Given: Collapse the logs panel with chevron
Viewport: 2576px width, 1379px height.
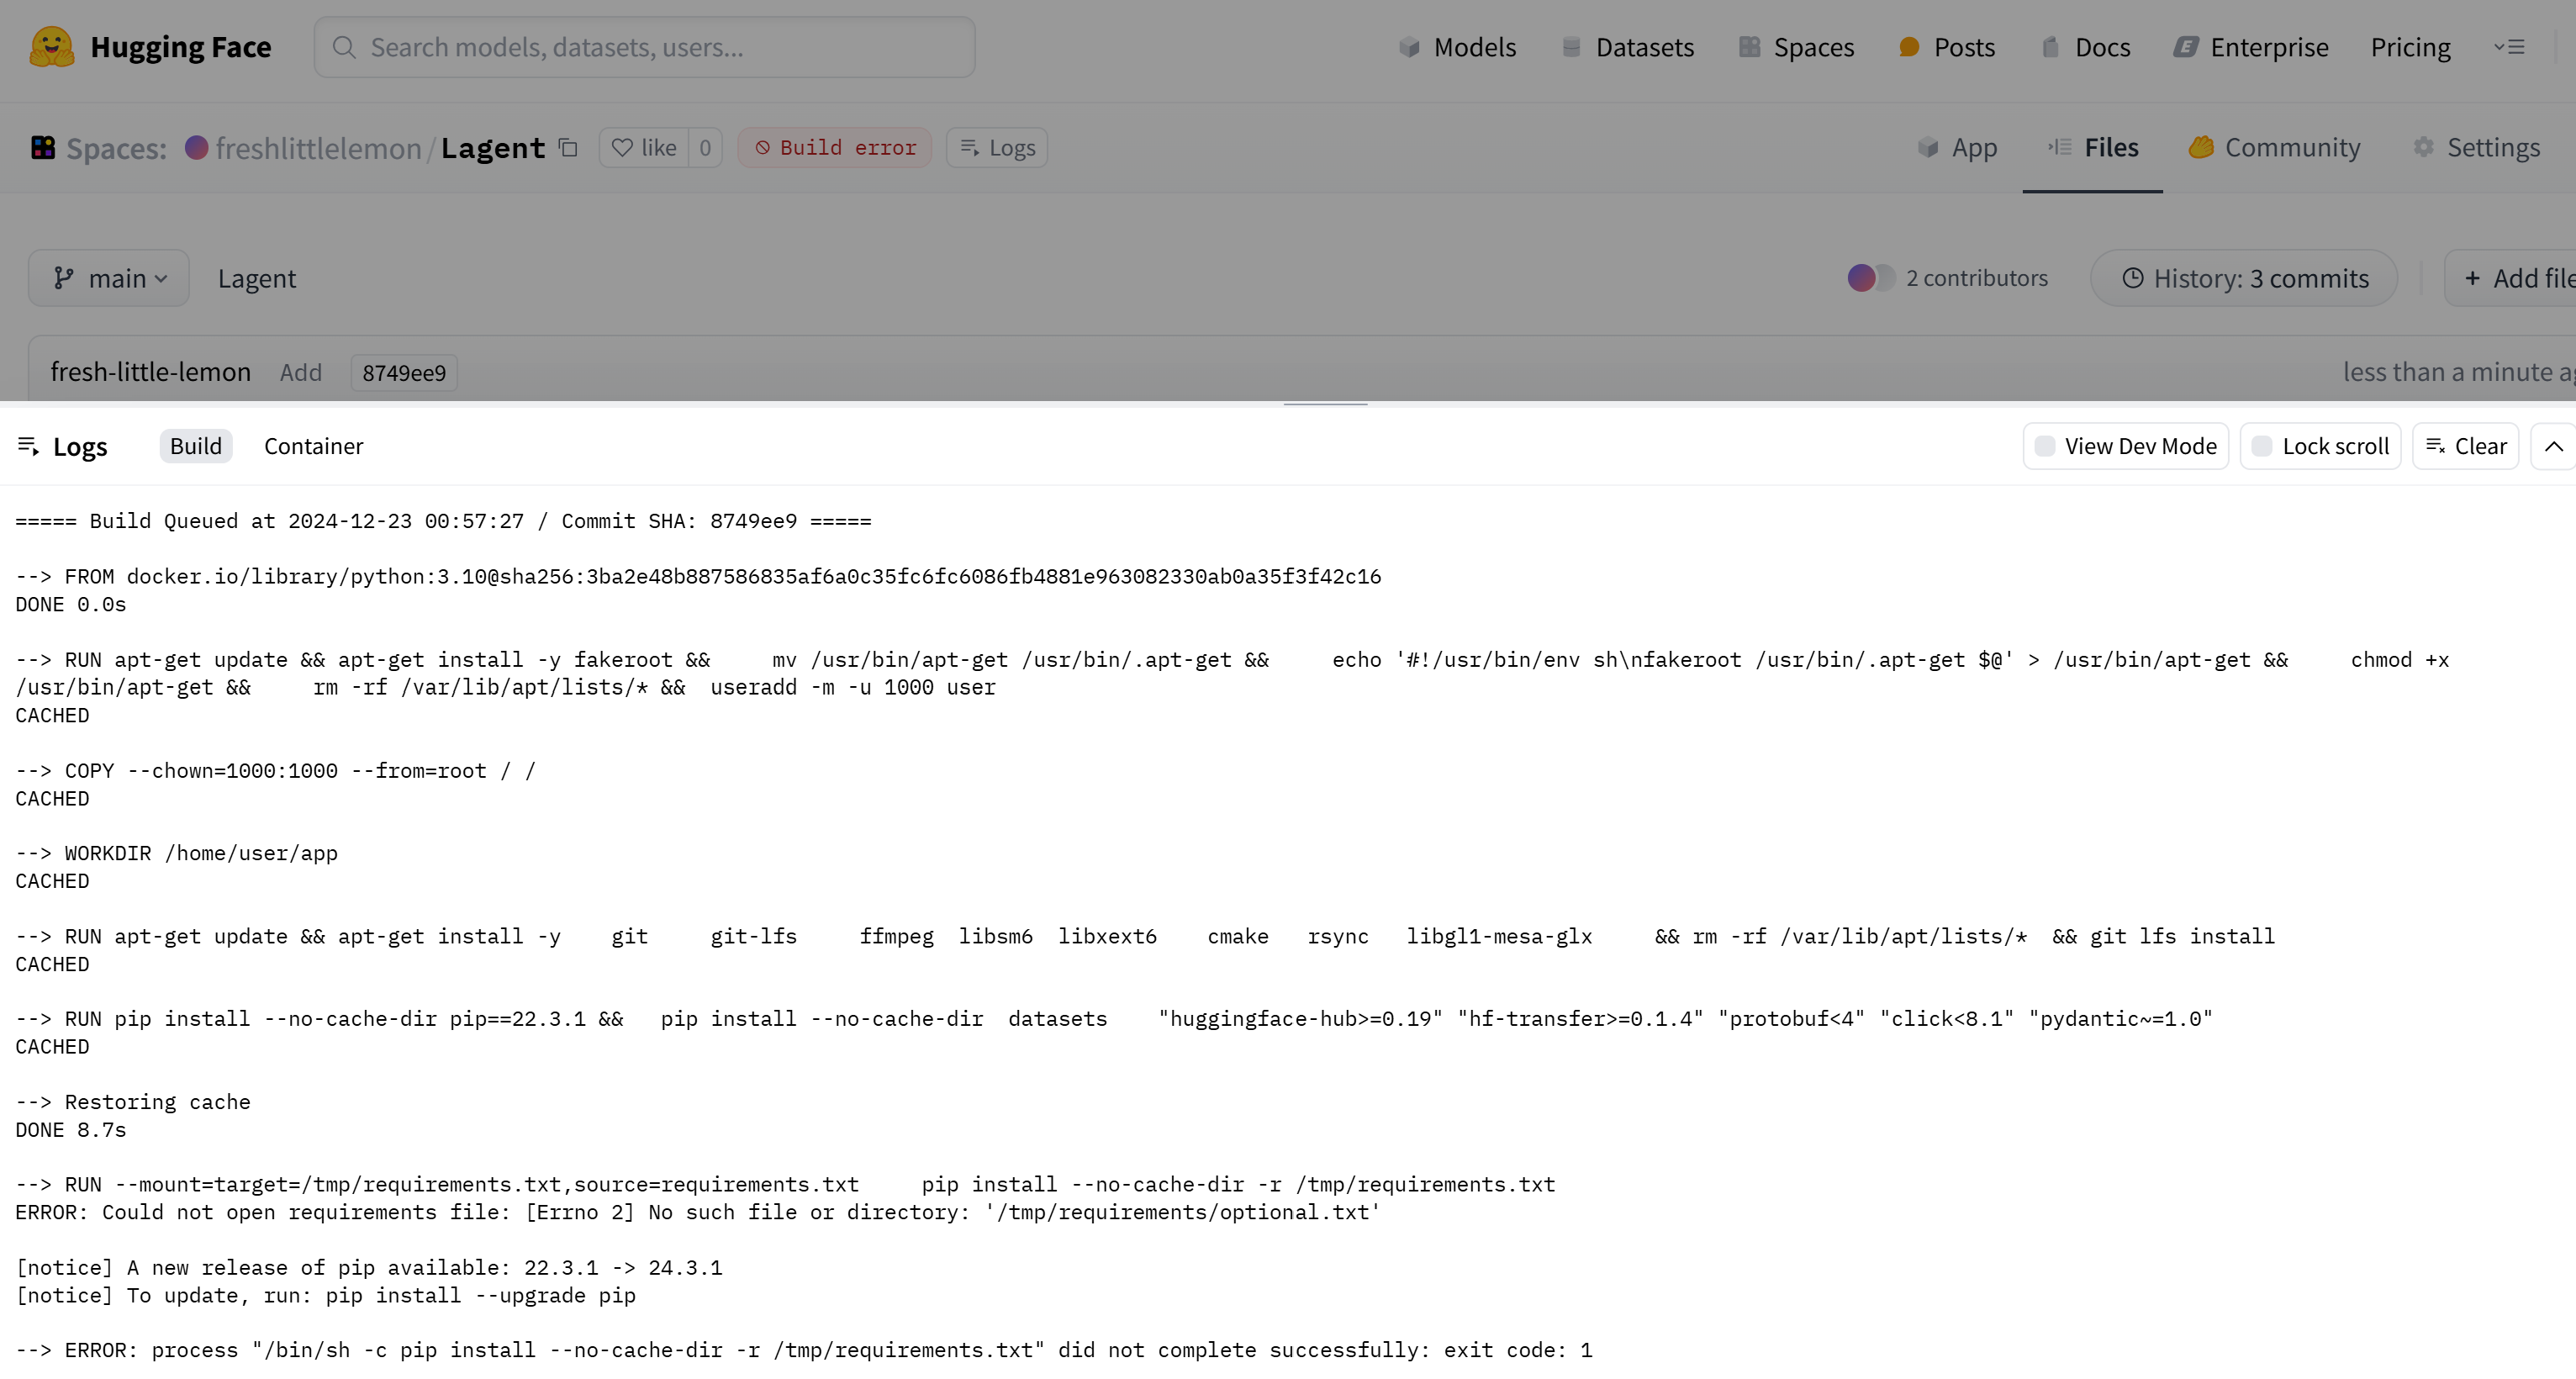Looking at the screenshot, I should tap(2553, 446).
